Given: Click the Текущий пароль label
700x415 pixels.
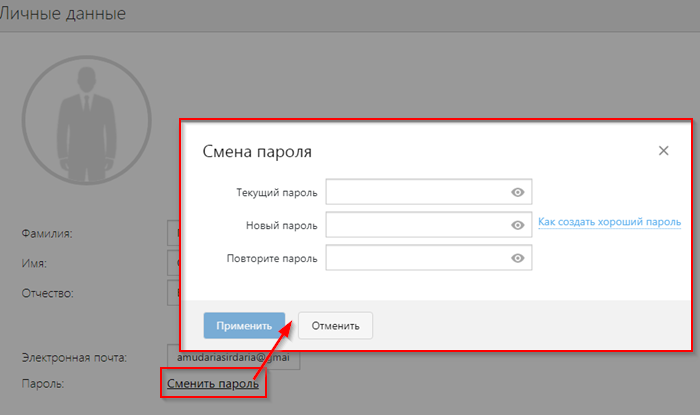Looking at the screenshot, I should pyautogui.click(x=276, y=192).
